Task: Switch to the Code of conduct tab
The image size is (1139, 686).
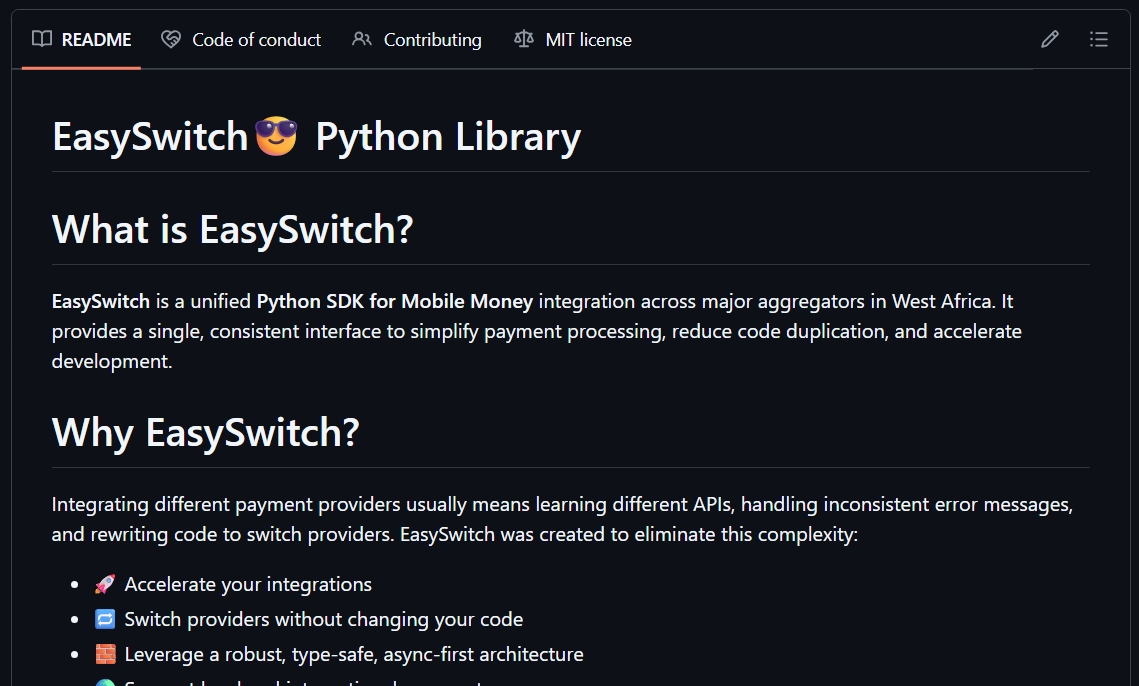Action: (256, 39)
